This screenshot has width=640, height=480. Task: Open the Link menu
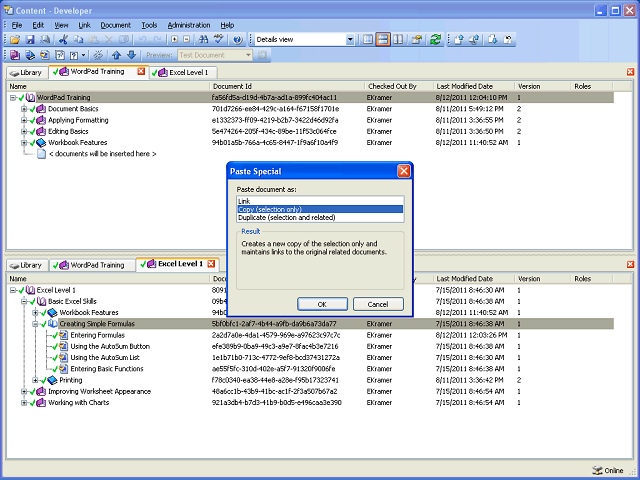[84, 25]
